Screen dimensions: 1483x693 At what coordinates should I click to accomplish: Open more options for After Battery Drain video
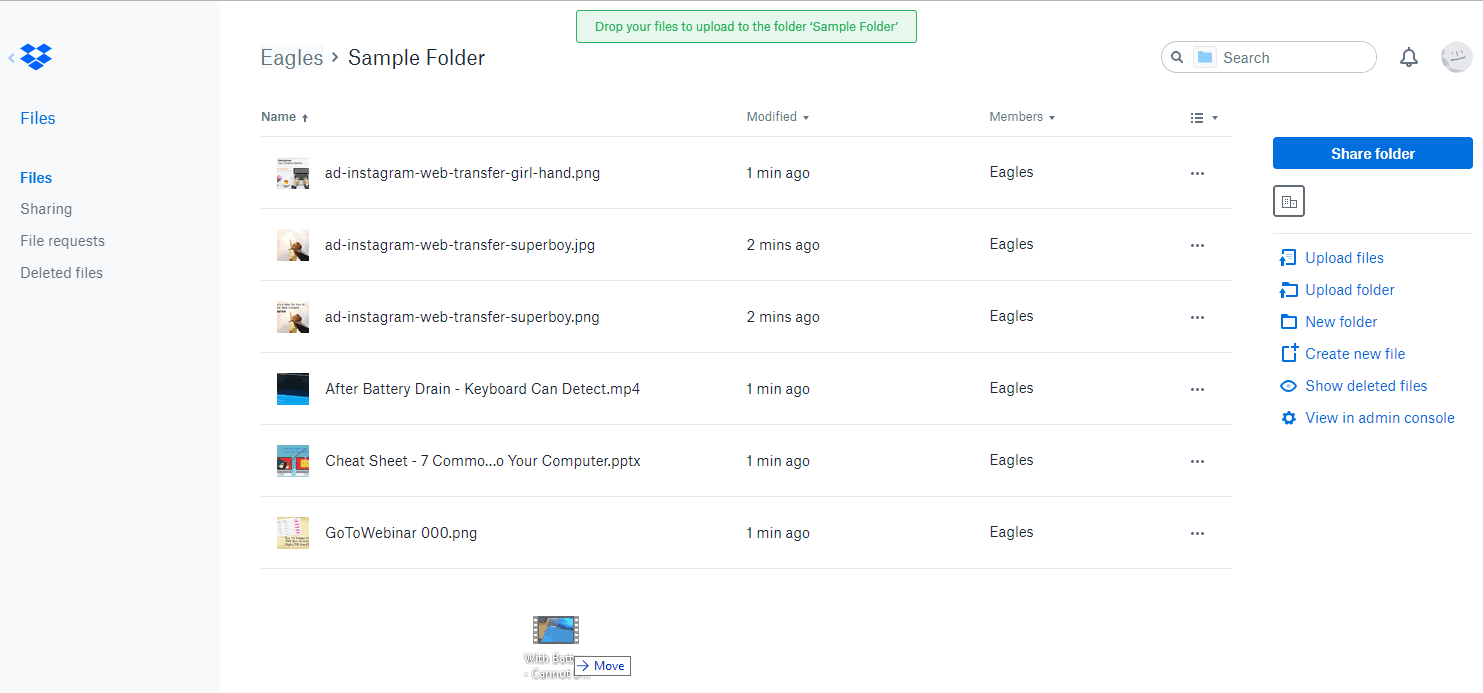pyautogui.click(x=1197, y=389)
